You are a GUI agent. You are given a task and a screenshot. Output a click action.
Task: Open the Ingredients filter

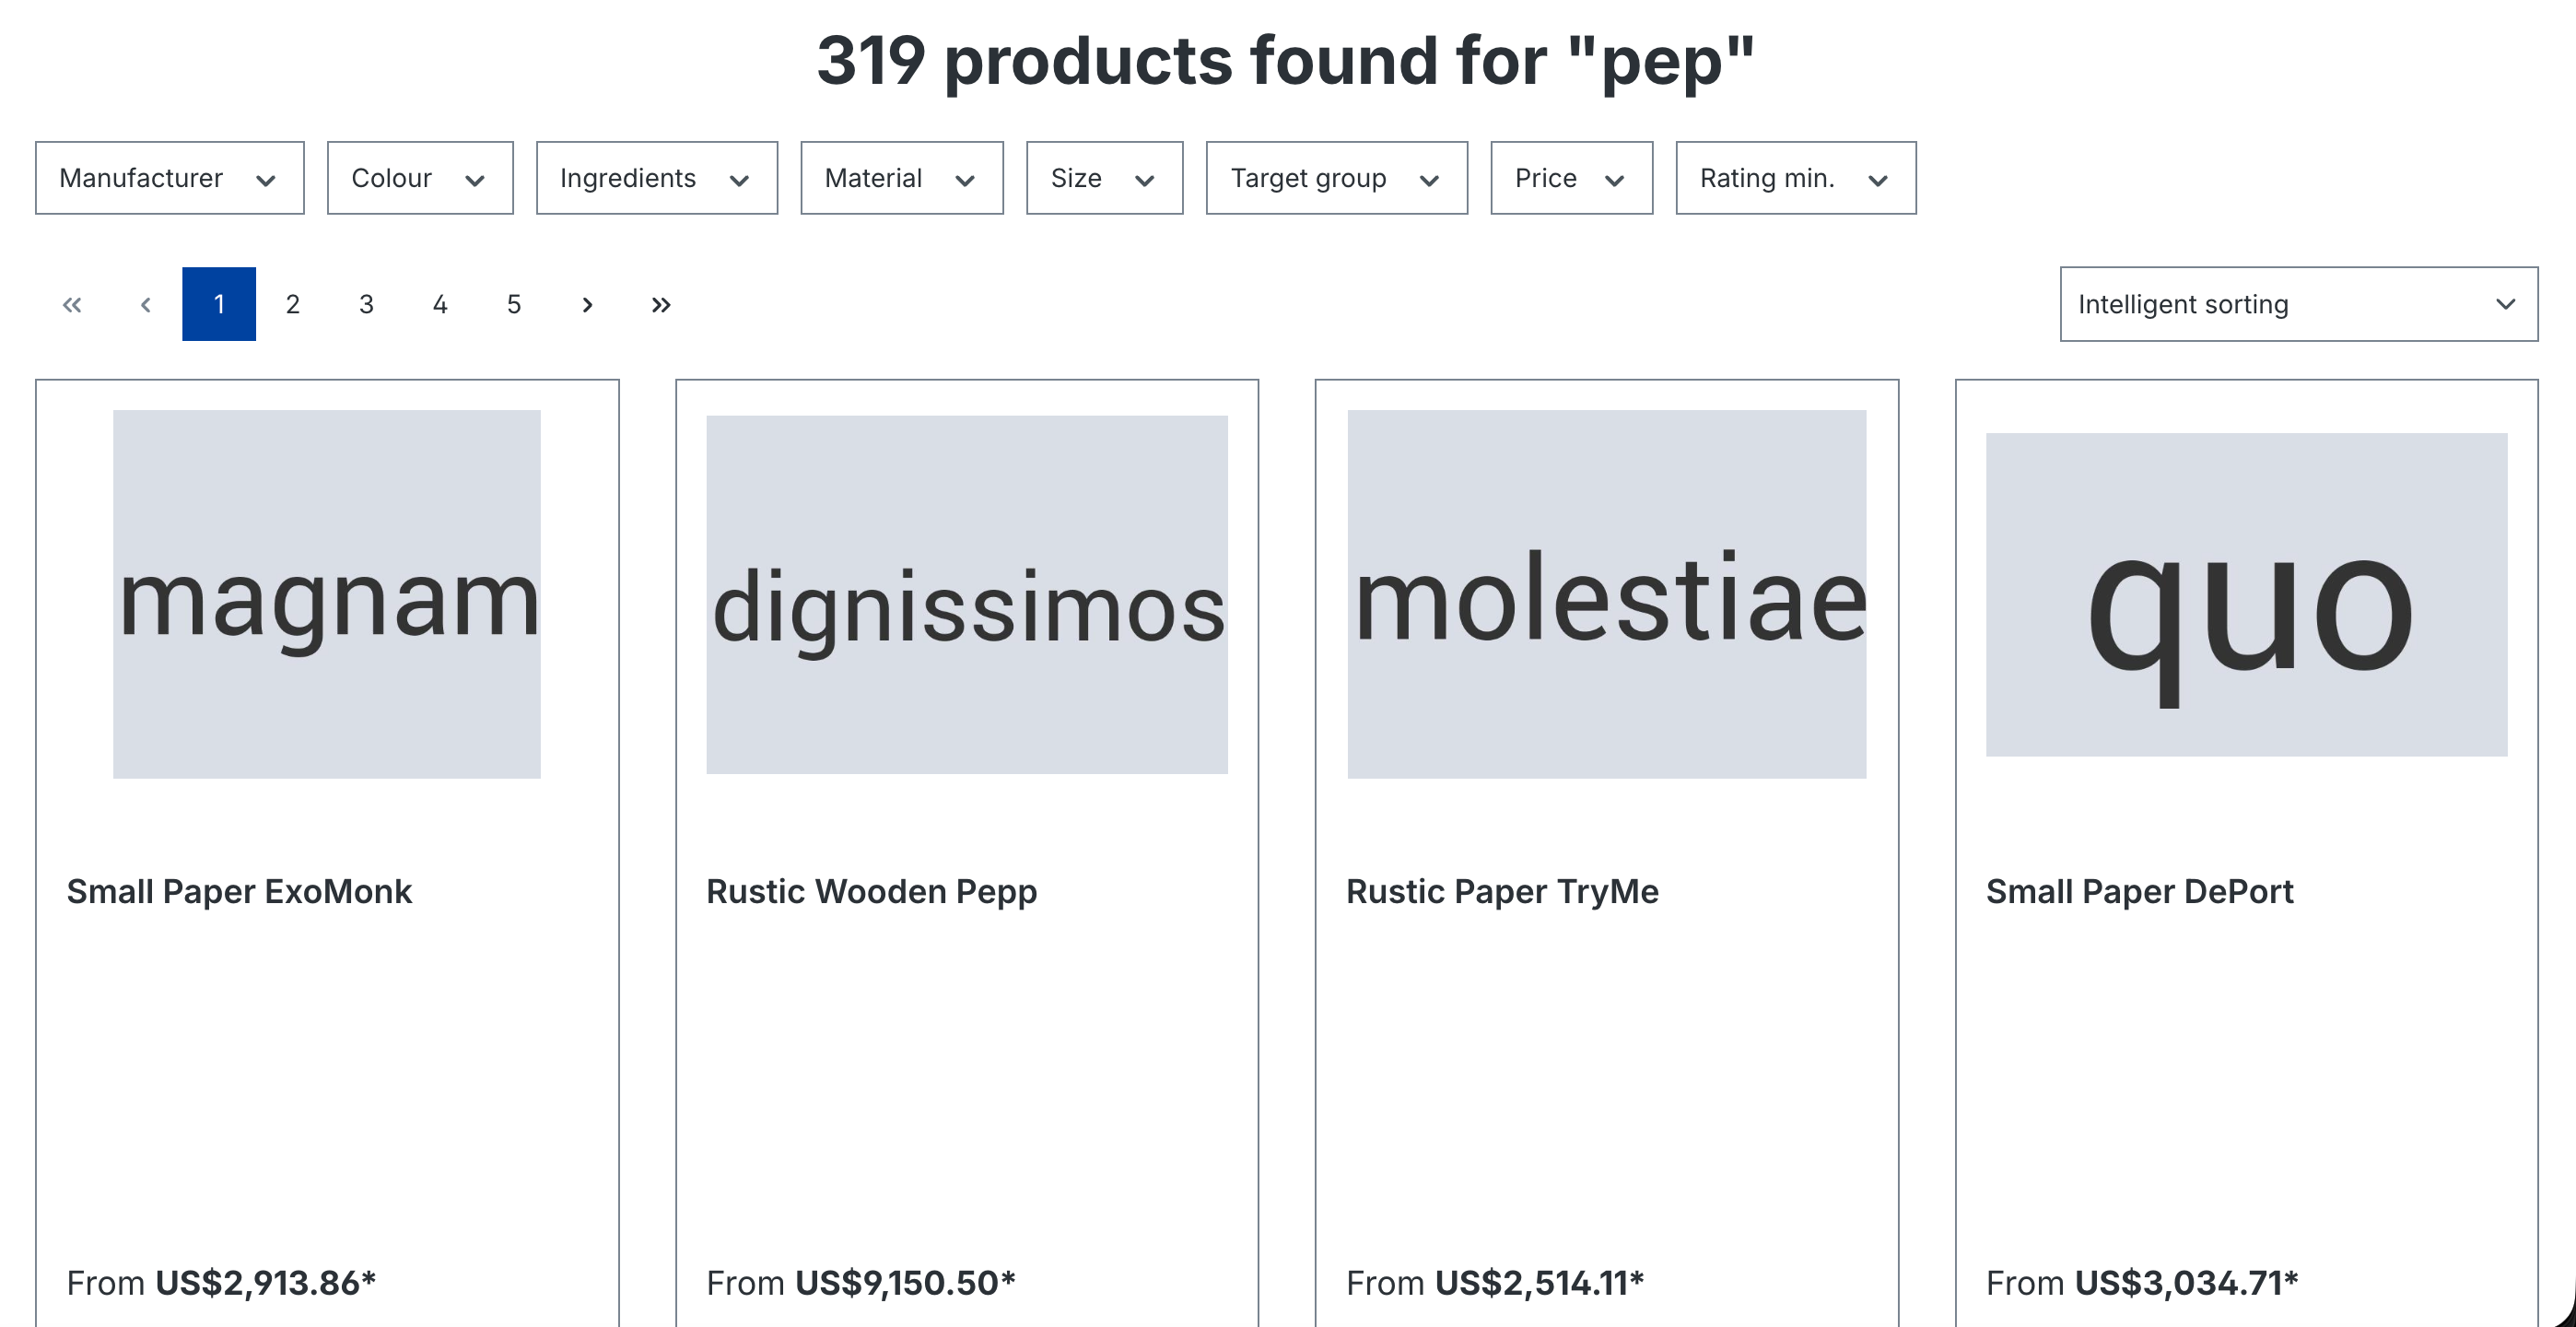(x=657, y=178)
